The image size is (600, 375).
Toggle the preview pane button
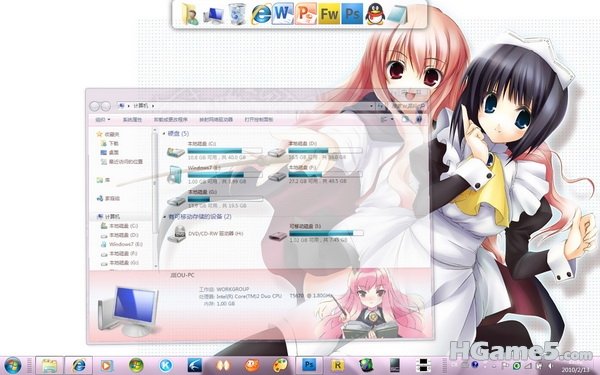405,120
